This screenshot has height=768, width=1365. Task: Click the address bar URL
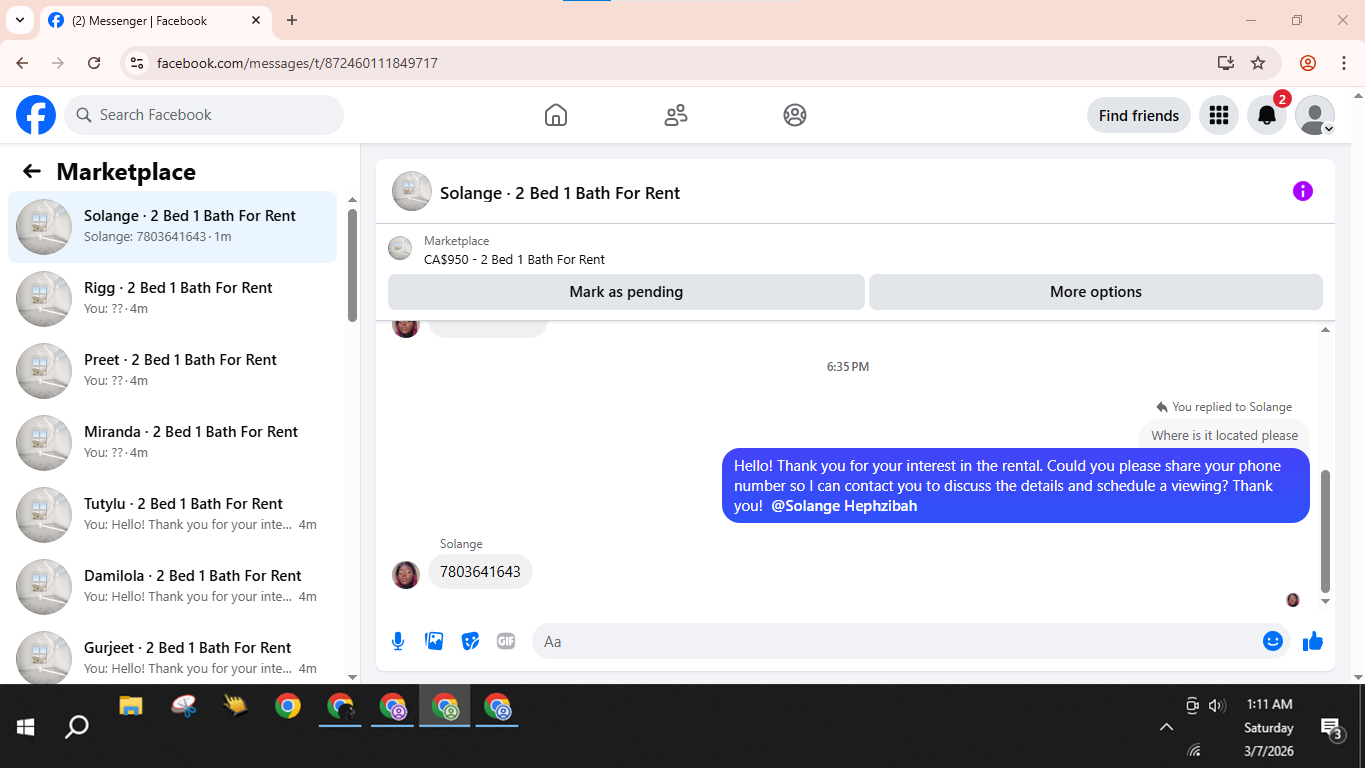click(297, 63)
